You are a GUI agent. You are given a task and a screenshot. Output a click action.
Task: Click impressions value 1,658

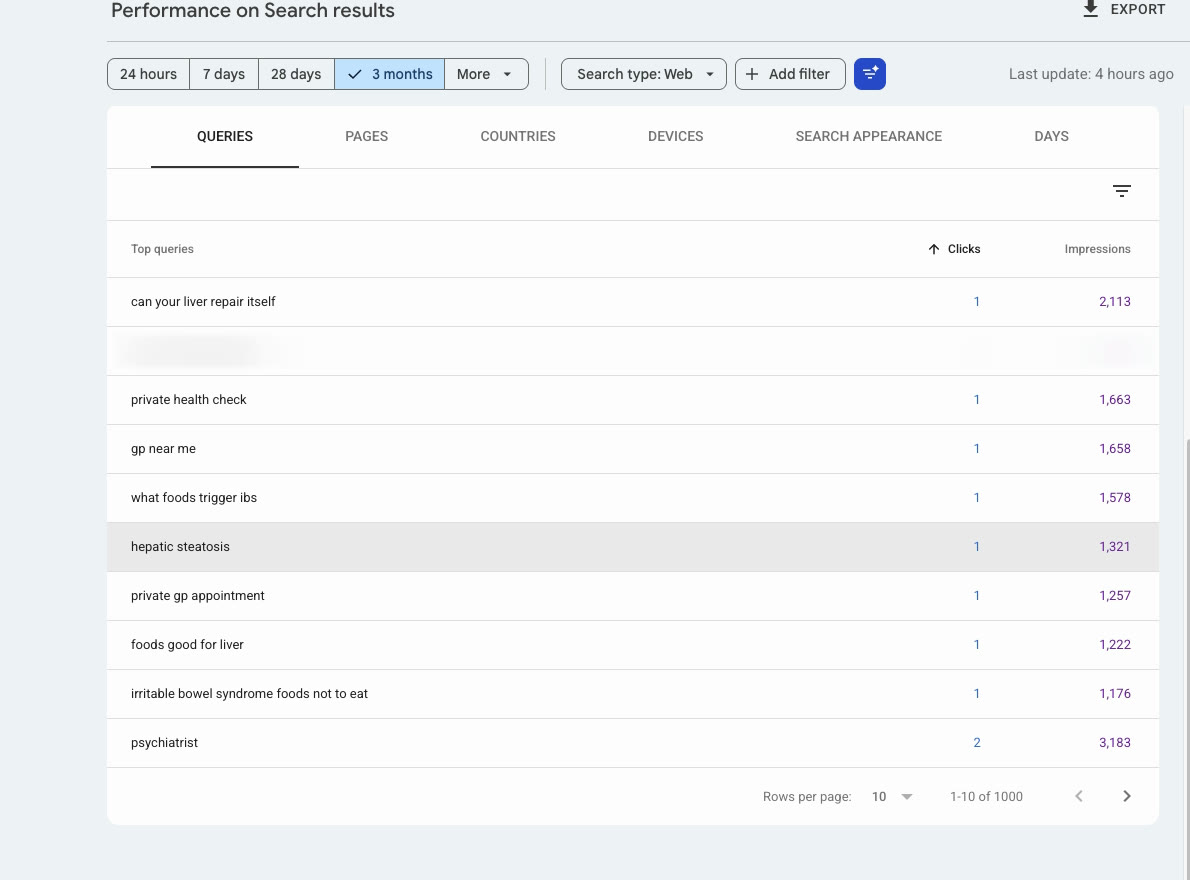1114,449
